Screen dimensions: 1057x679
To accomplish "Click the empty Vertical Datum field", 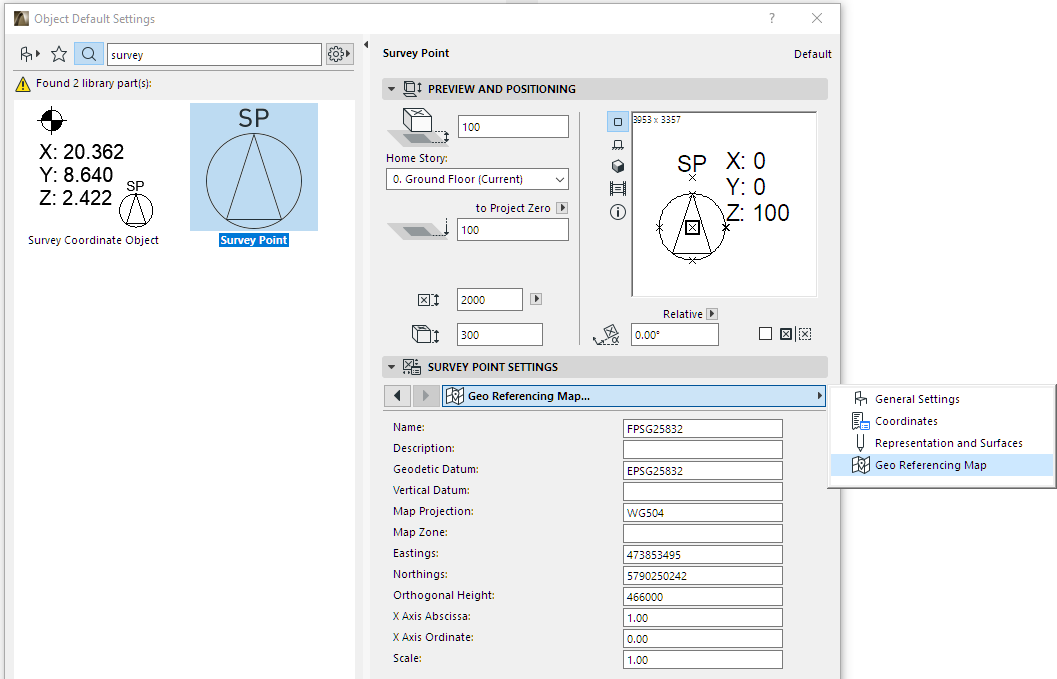I will [x=703, y=492].
